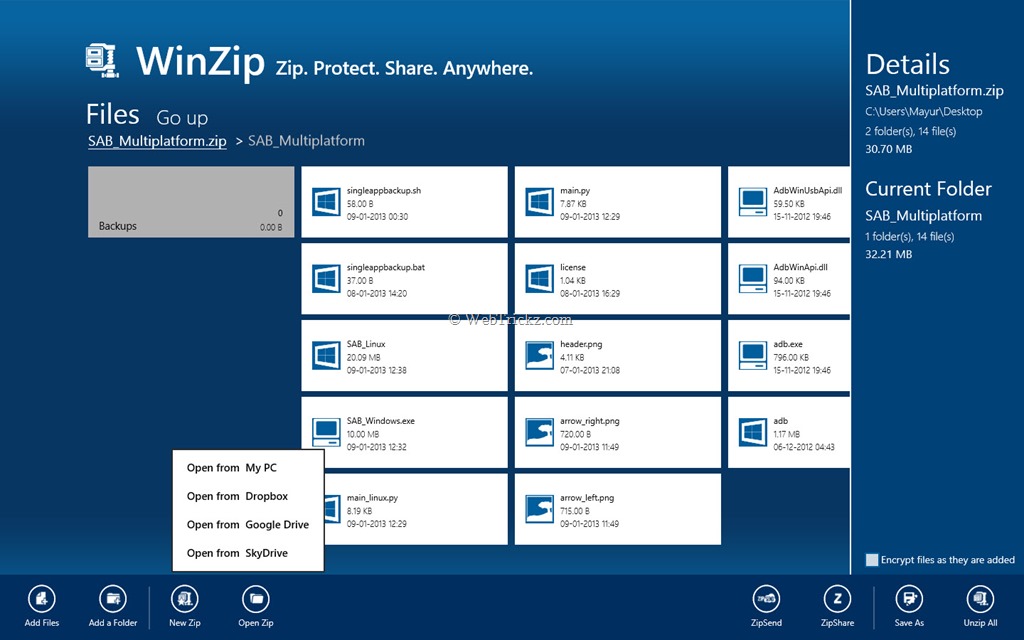Click the 2 folder(s), 14 file(s) summary
The image size is (1024, 640).
tap(910, 131)
